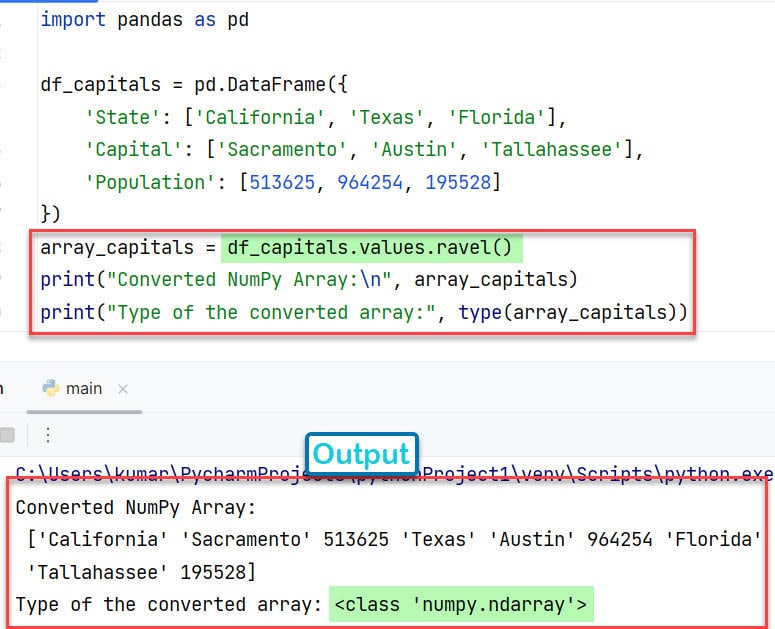775x629 pixels.
Task: Click the number 513625 in code editor
Action: pos(282,182)
